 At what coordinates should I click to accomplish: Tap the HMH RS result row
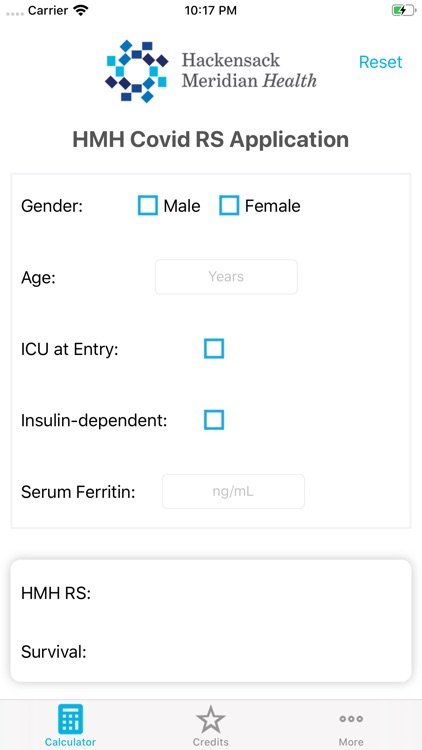click(x=211, y=594)
